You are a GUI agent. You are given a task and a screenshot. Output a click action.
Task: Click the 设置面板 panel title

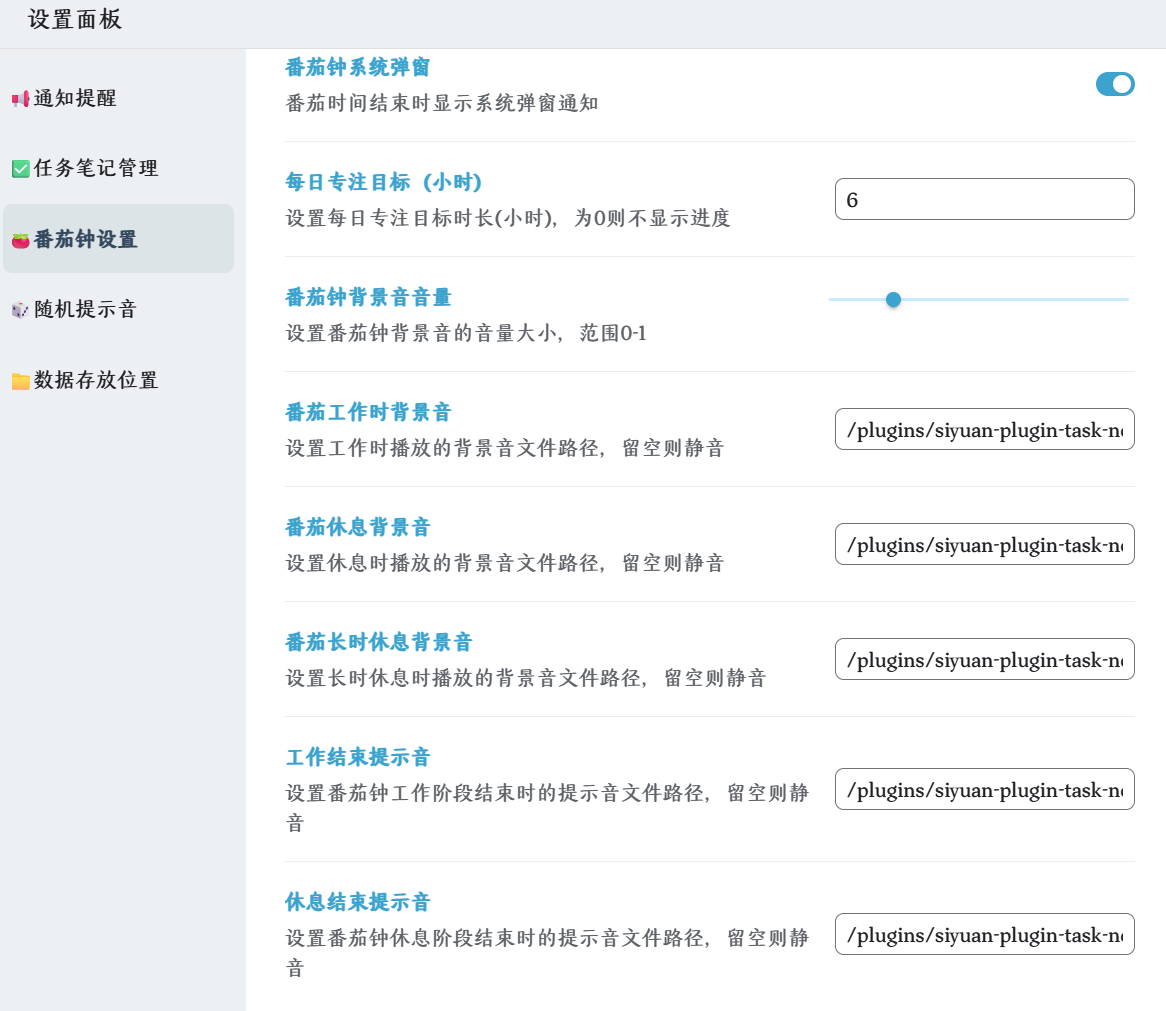click(x=75, y=20)
